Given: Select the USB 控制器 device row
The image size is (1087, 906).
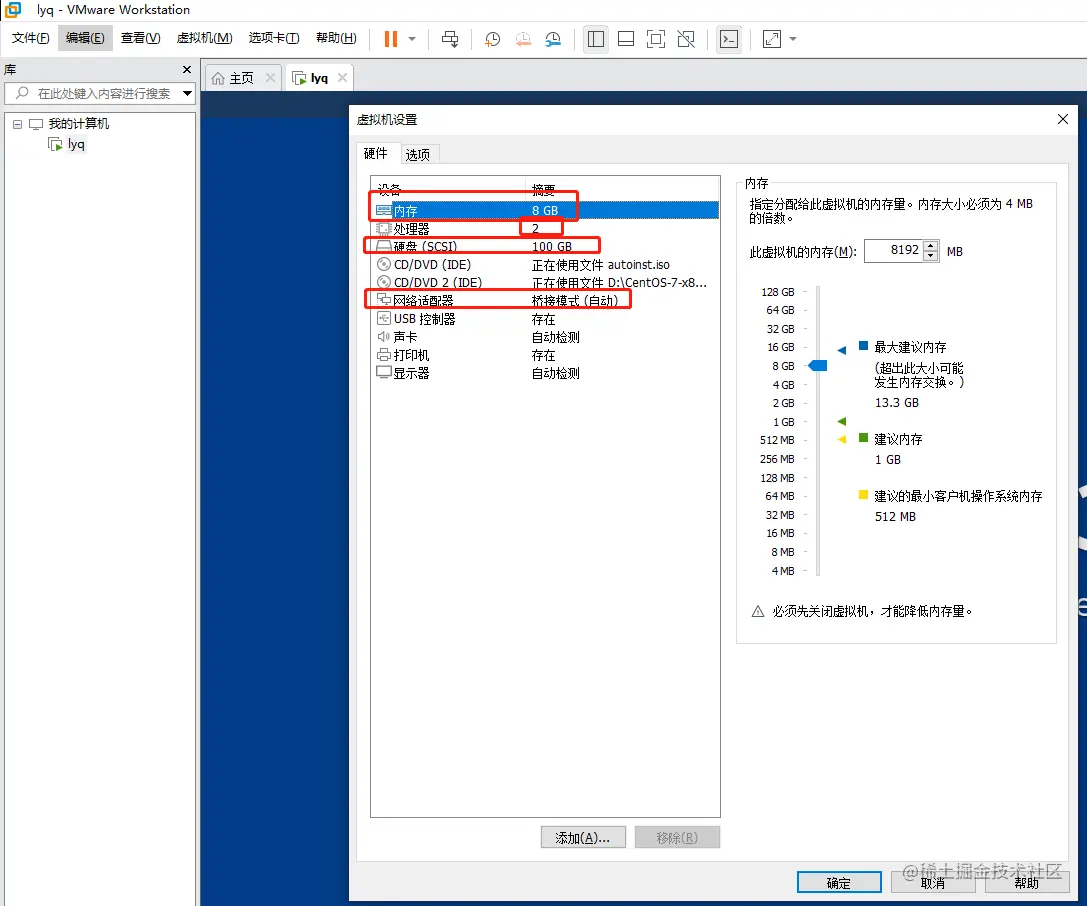Looking at the screenshot, I should [x=545, y=319].
